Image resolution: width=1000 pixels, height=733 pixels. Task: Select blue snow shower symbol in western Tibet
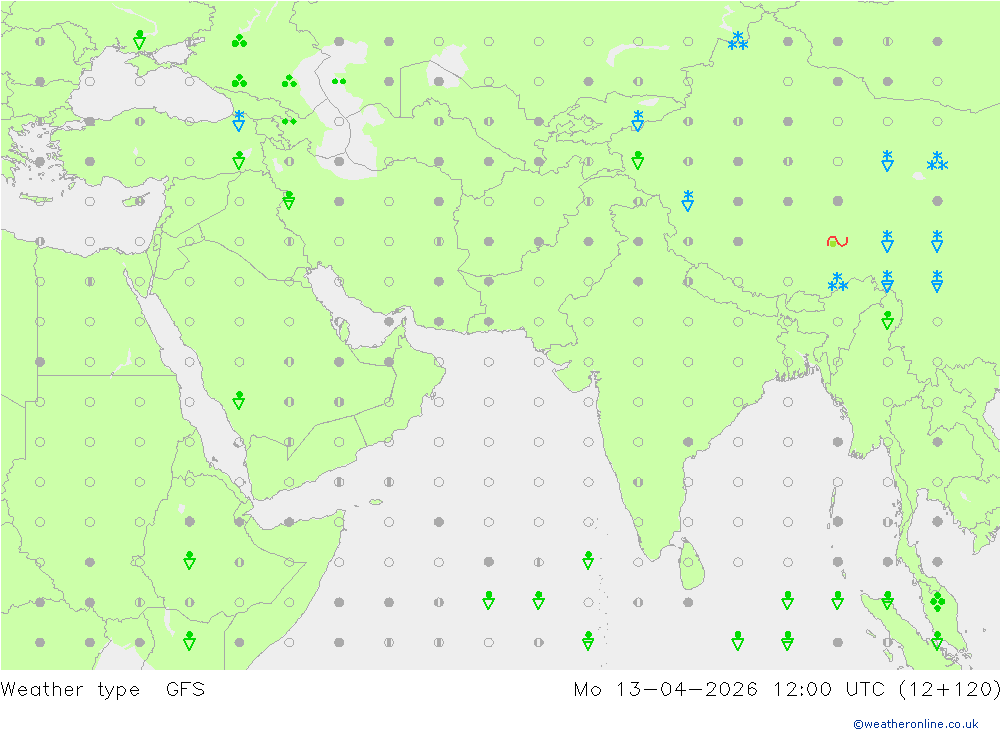[x=688, y=200]
